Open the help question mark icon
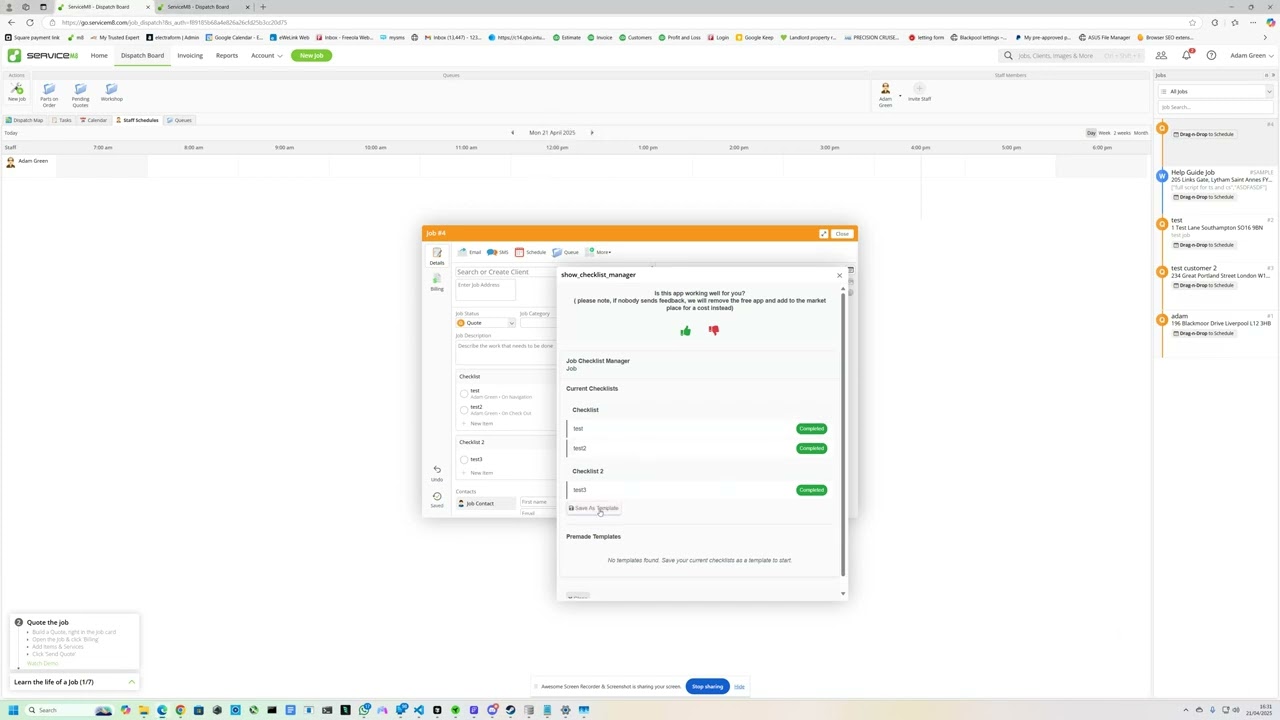Viewport: 1280px width, 720px height. click(x=1211, y=56)
